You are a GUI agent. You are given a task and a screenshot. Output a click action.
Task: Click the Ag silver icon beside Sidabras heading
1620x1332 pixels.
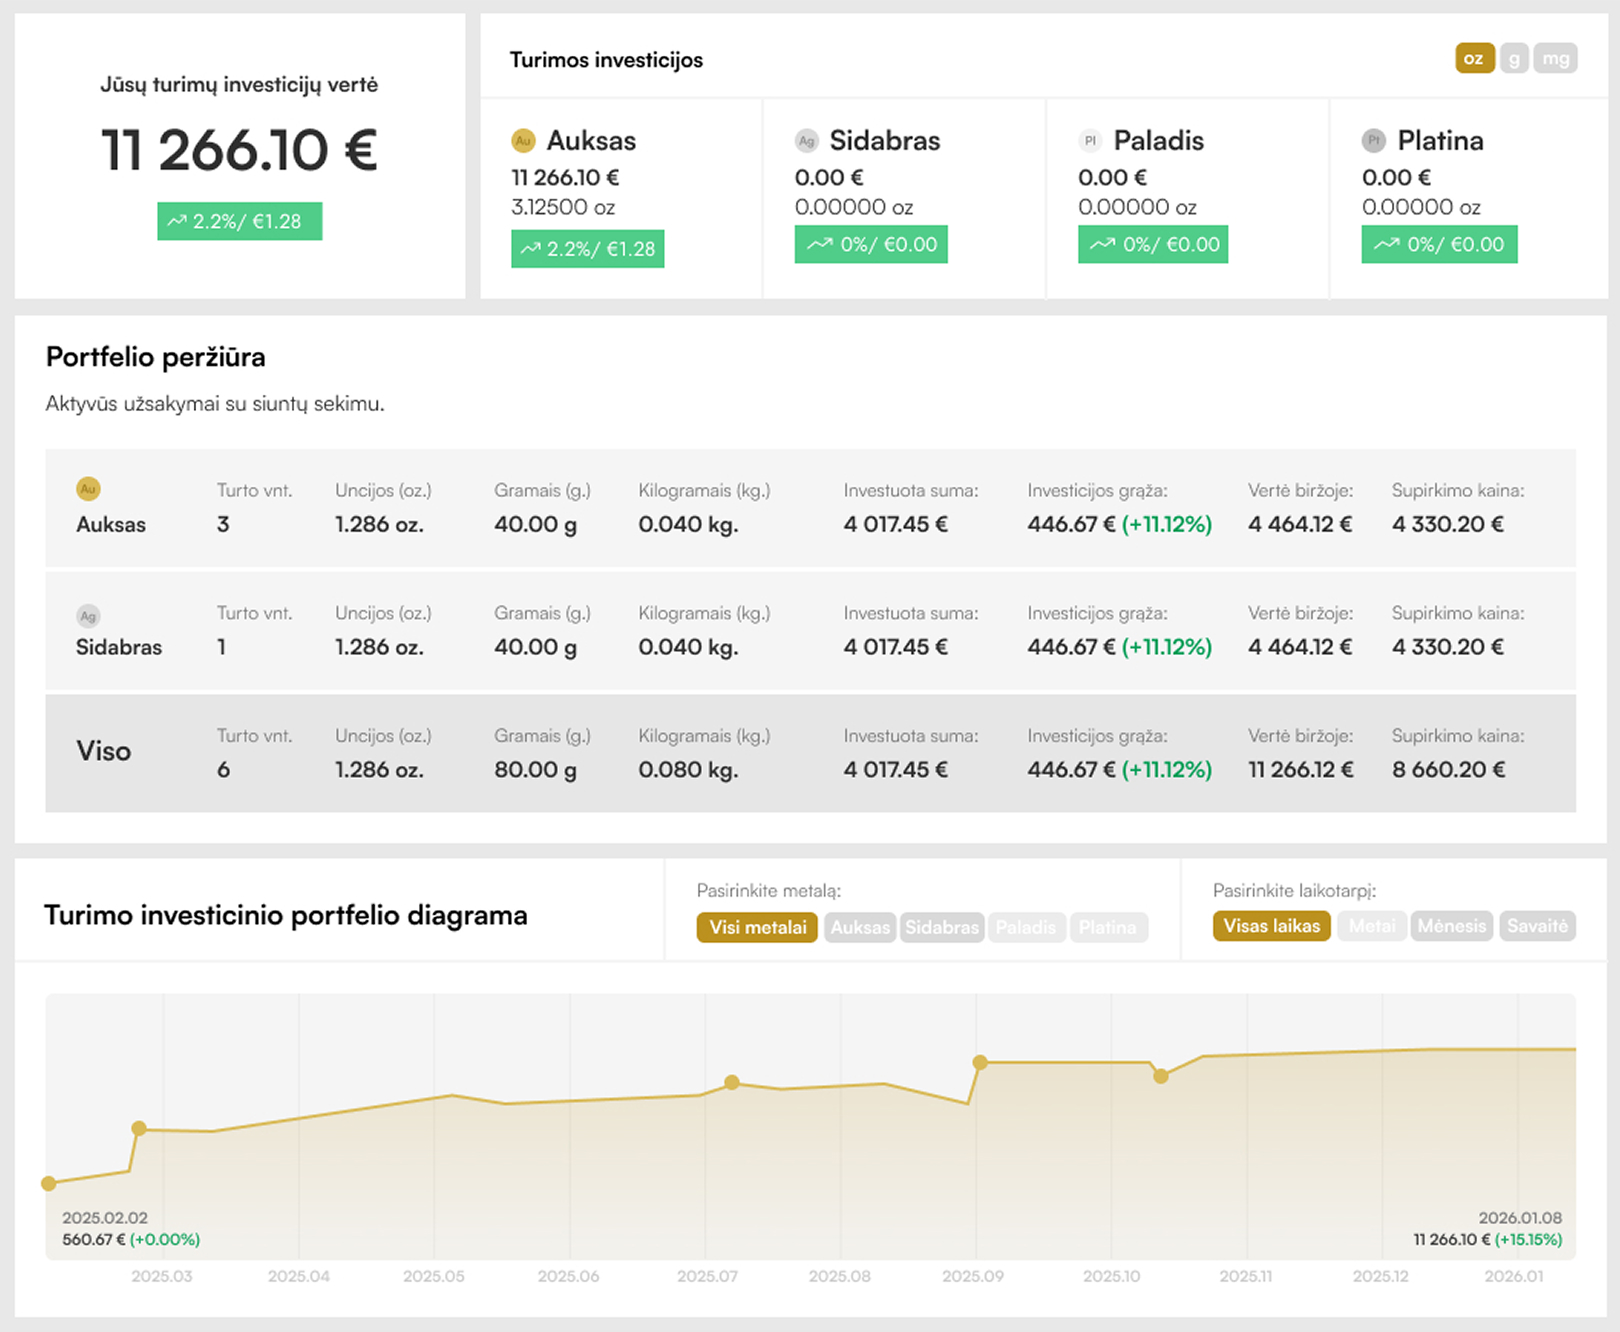point(806,141)
